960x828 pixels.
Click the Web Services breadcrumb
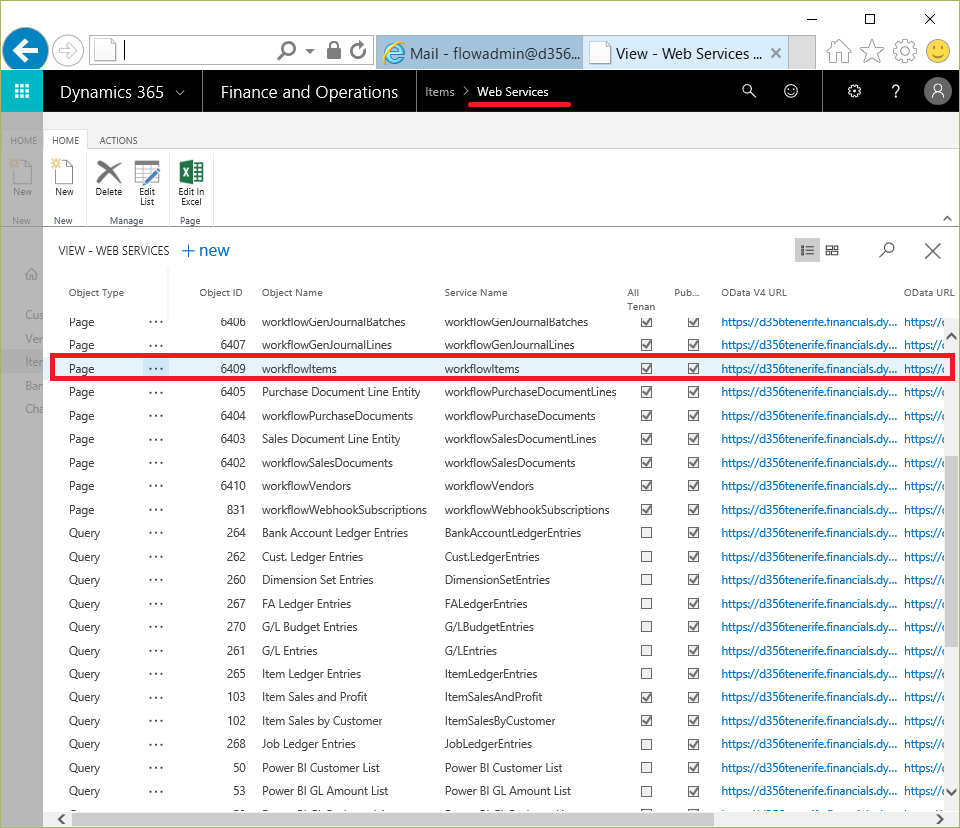point(512,92)
